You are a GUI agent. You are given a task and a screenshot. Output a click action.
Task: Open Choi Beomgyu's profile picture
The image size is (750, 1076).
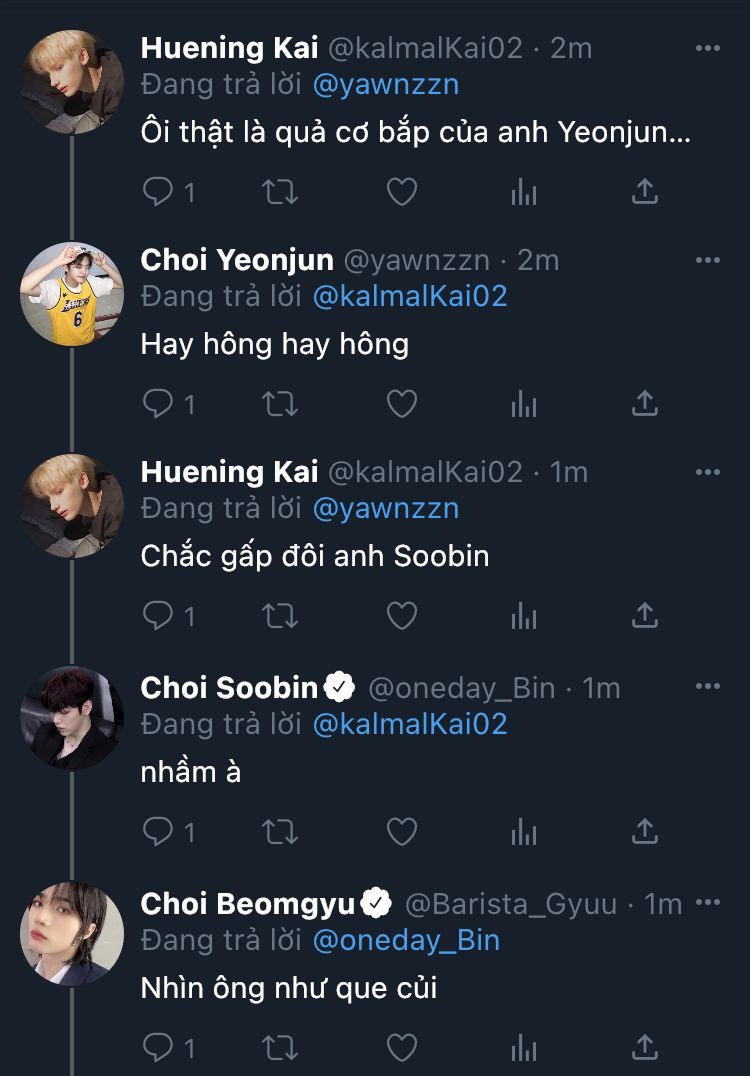pos(72,934)
